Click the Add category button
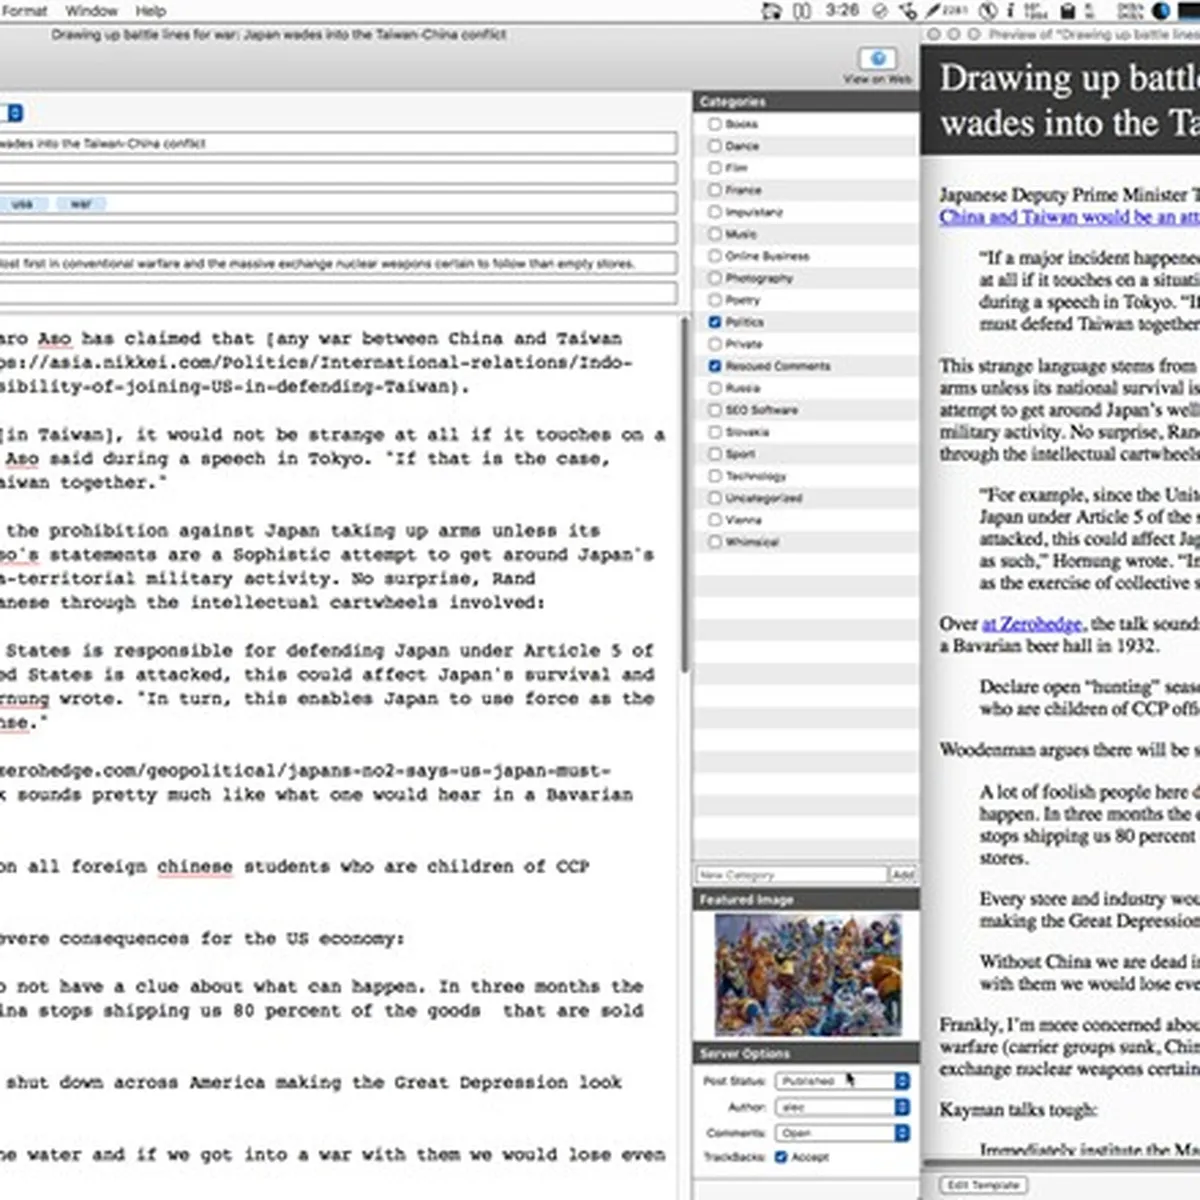 (903, 874)
